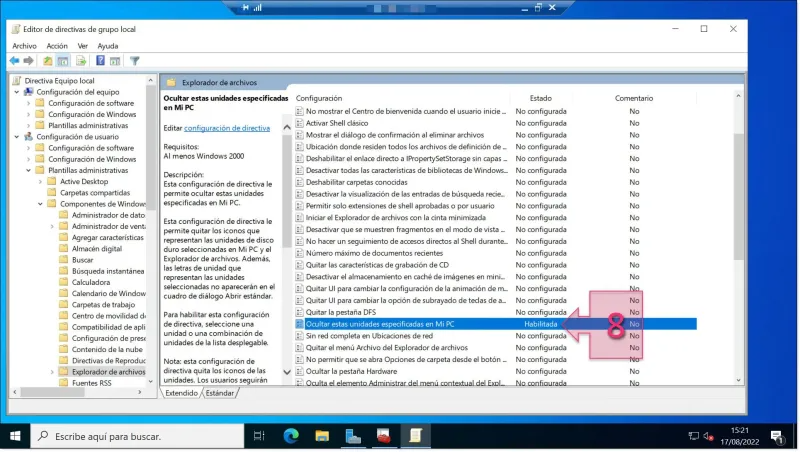800x452 pixels.
Task: Click the red toolbox taskbar icon
Action: (384, 436)
